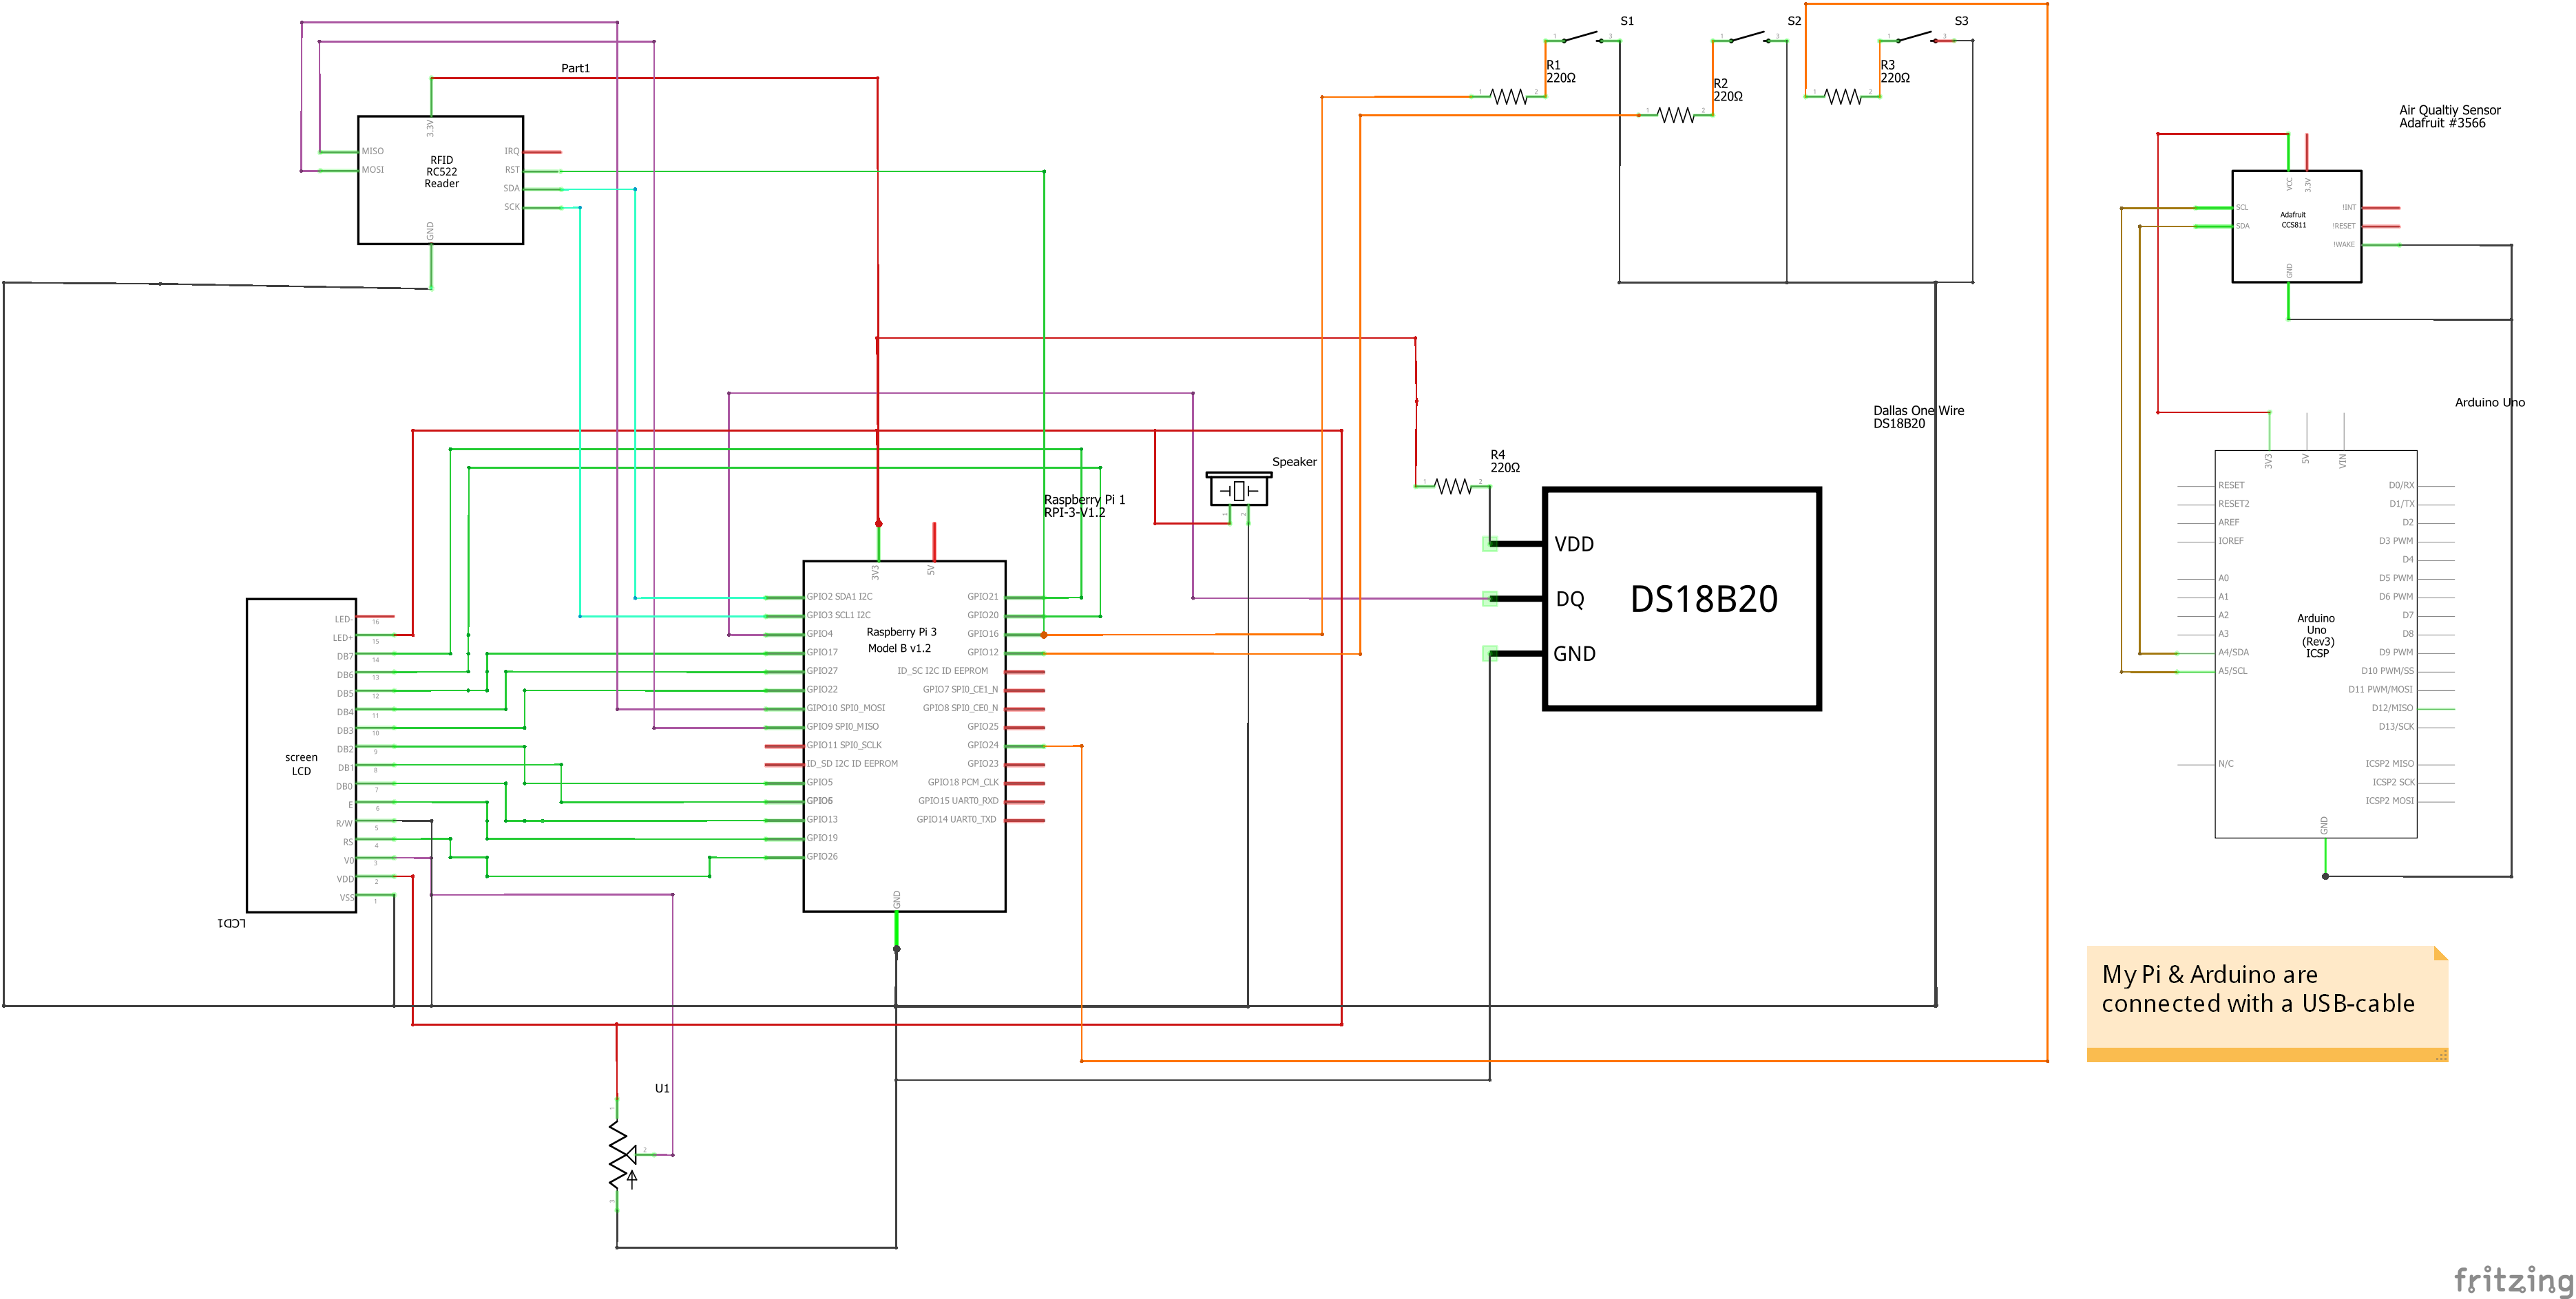Click the 'GPIO12' pin label
This screenshot has height=1299, width=2576.
[x=982, y=652]
